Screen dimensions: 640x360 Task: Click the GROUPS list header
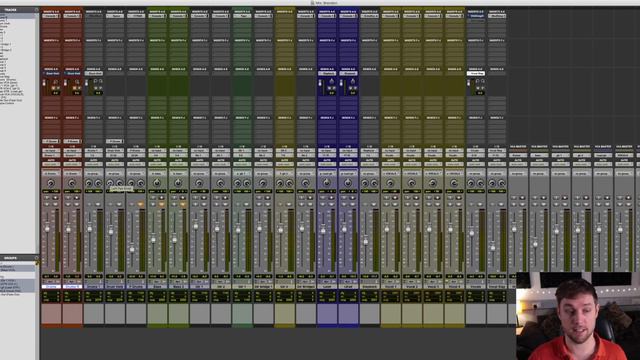[x=10, y=258]
